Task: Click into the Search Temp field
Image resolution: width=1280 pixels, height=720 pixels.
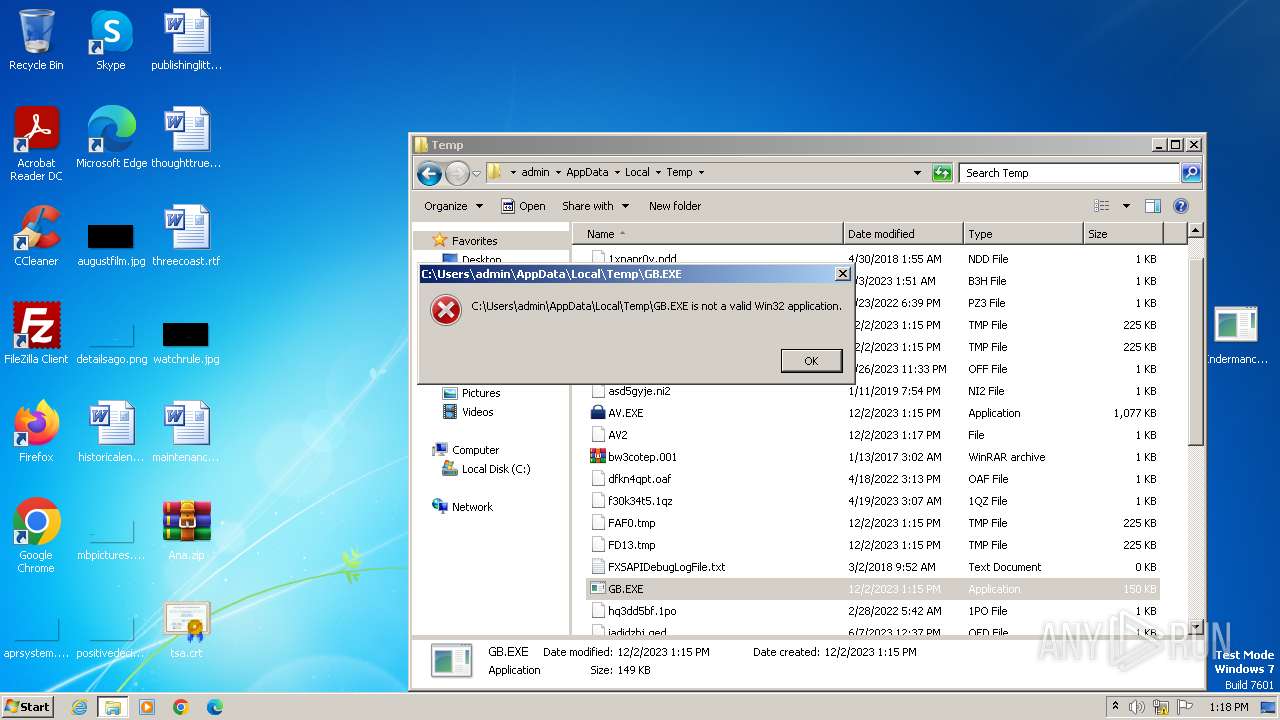Action: click(x=1068, y=173)
